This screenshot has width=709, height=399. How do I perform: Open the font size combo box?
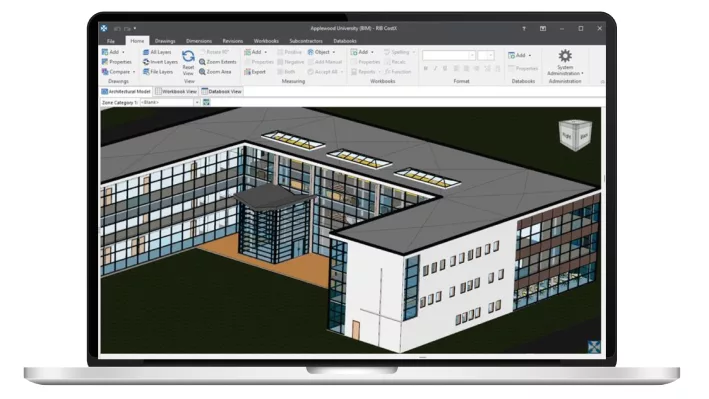(x=486, y=55)
